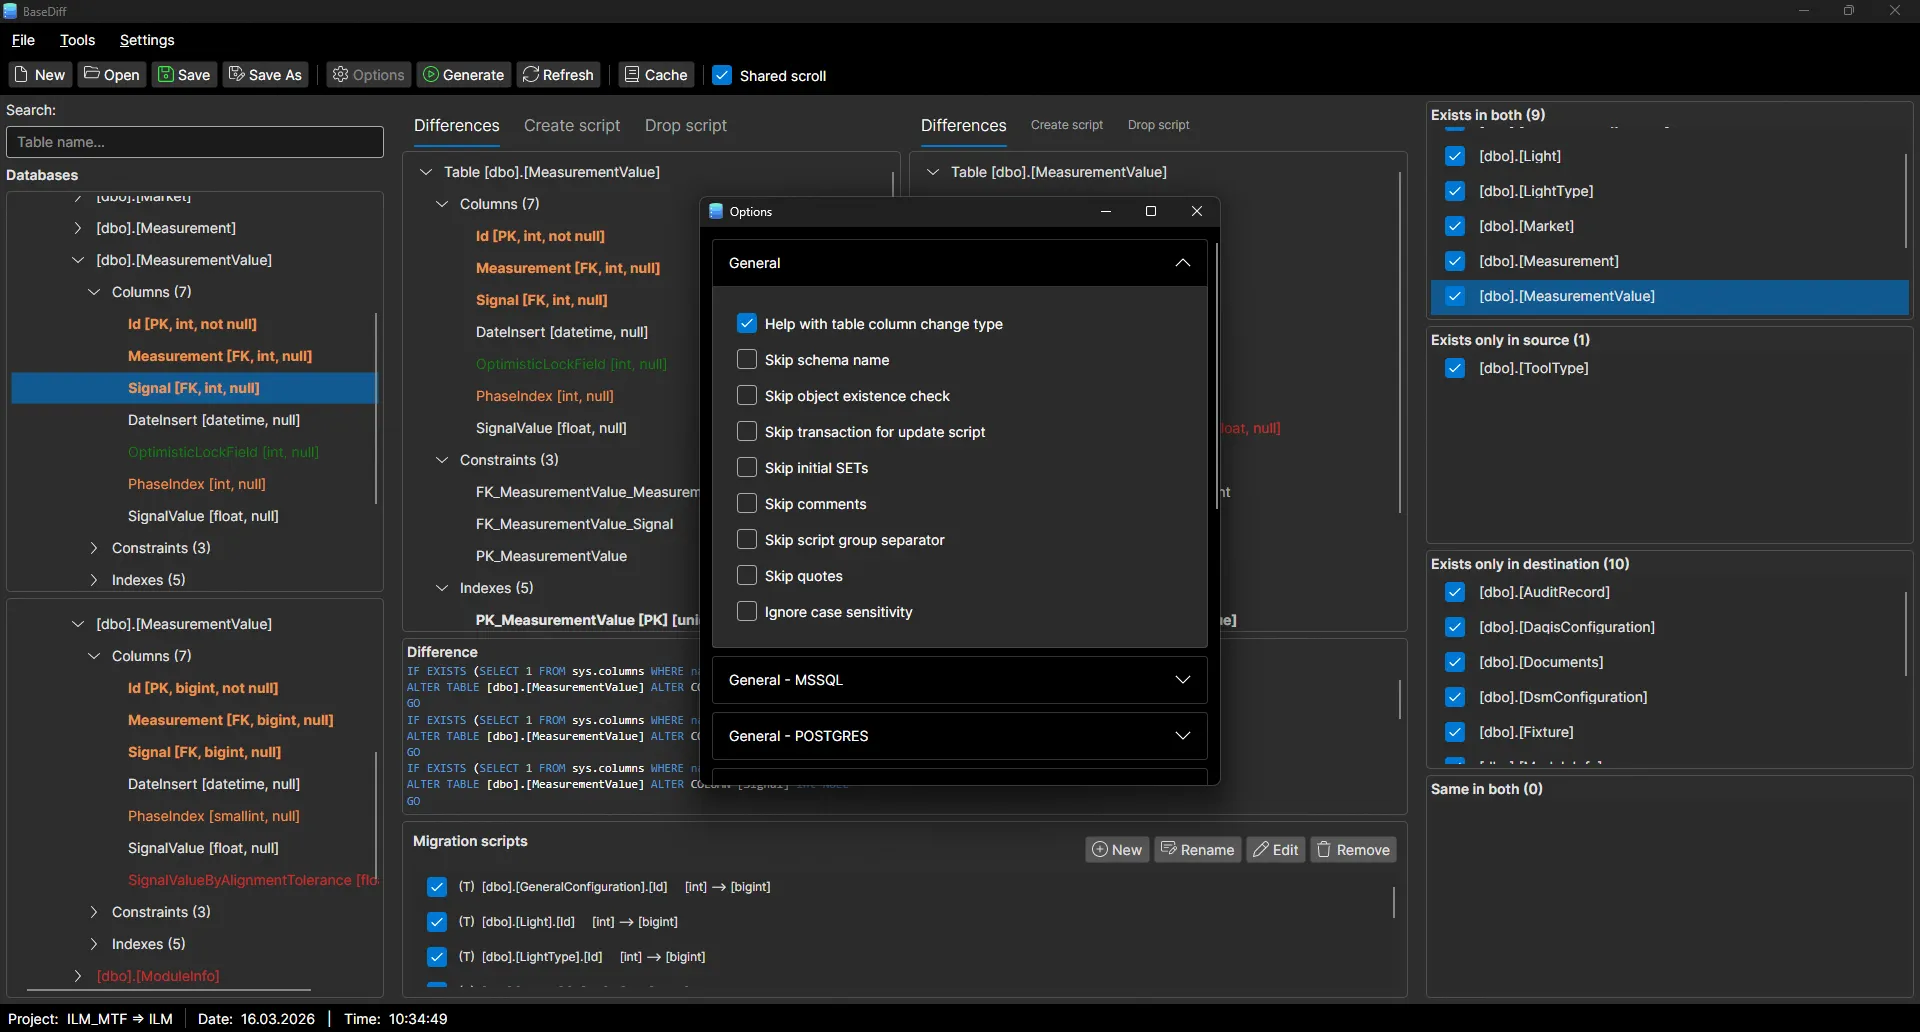Open a file using the Open folder icon
Screen dimensions: 1920x1032
[91, 74]
